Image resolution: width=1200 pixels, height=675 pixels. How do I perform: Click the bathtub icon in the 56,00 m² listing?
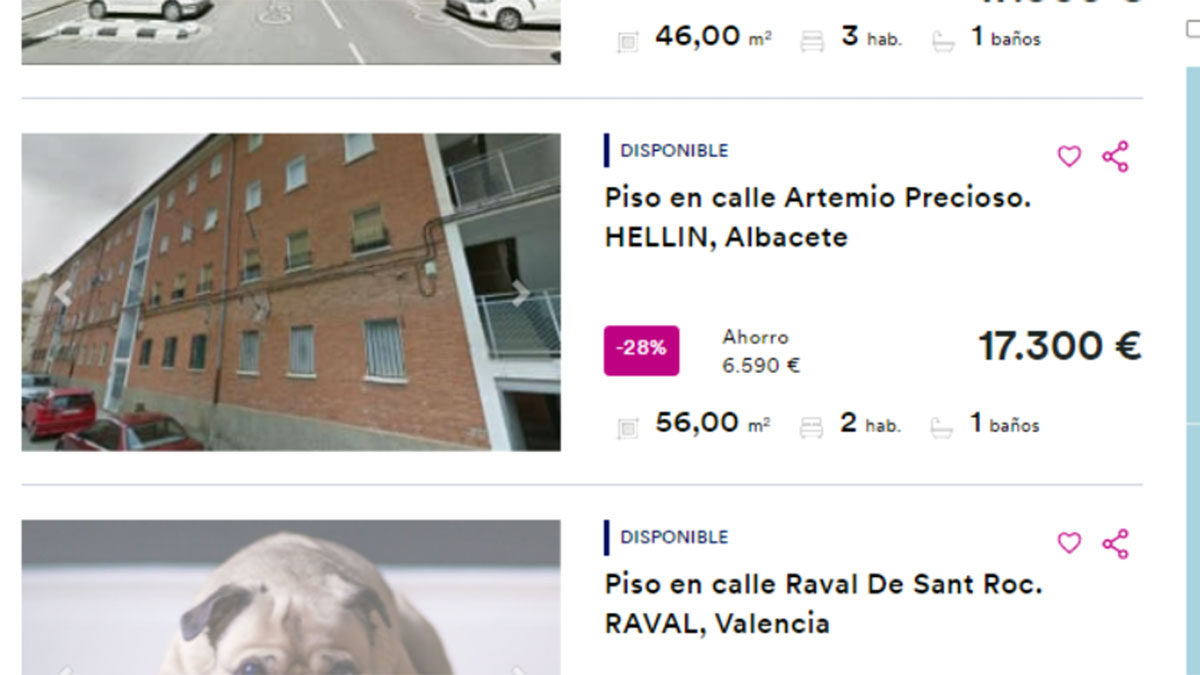tap(942, 428)
